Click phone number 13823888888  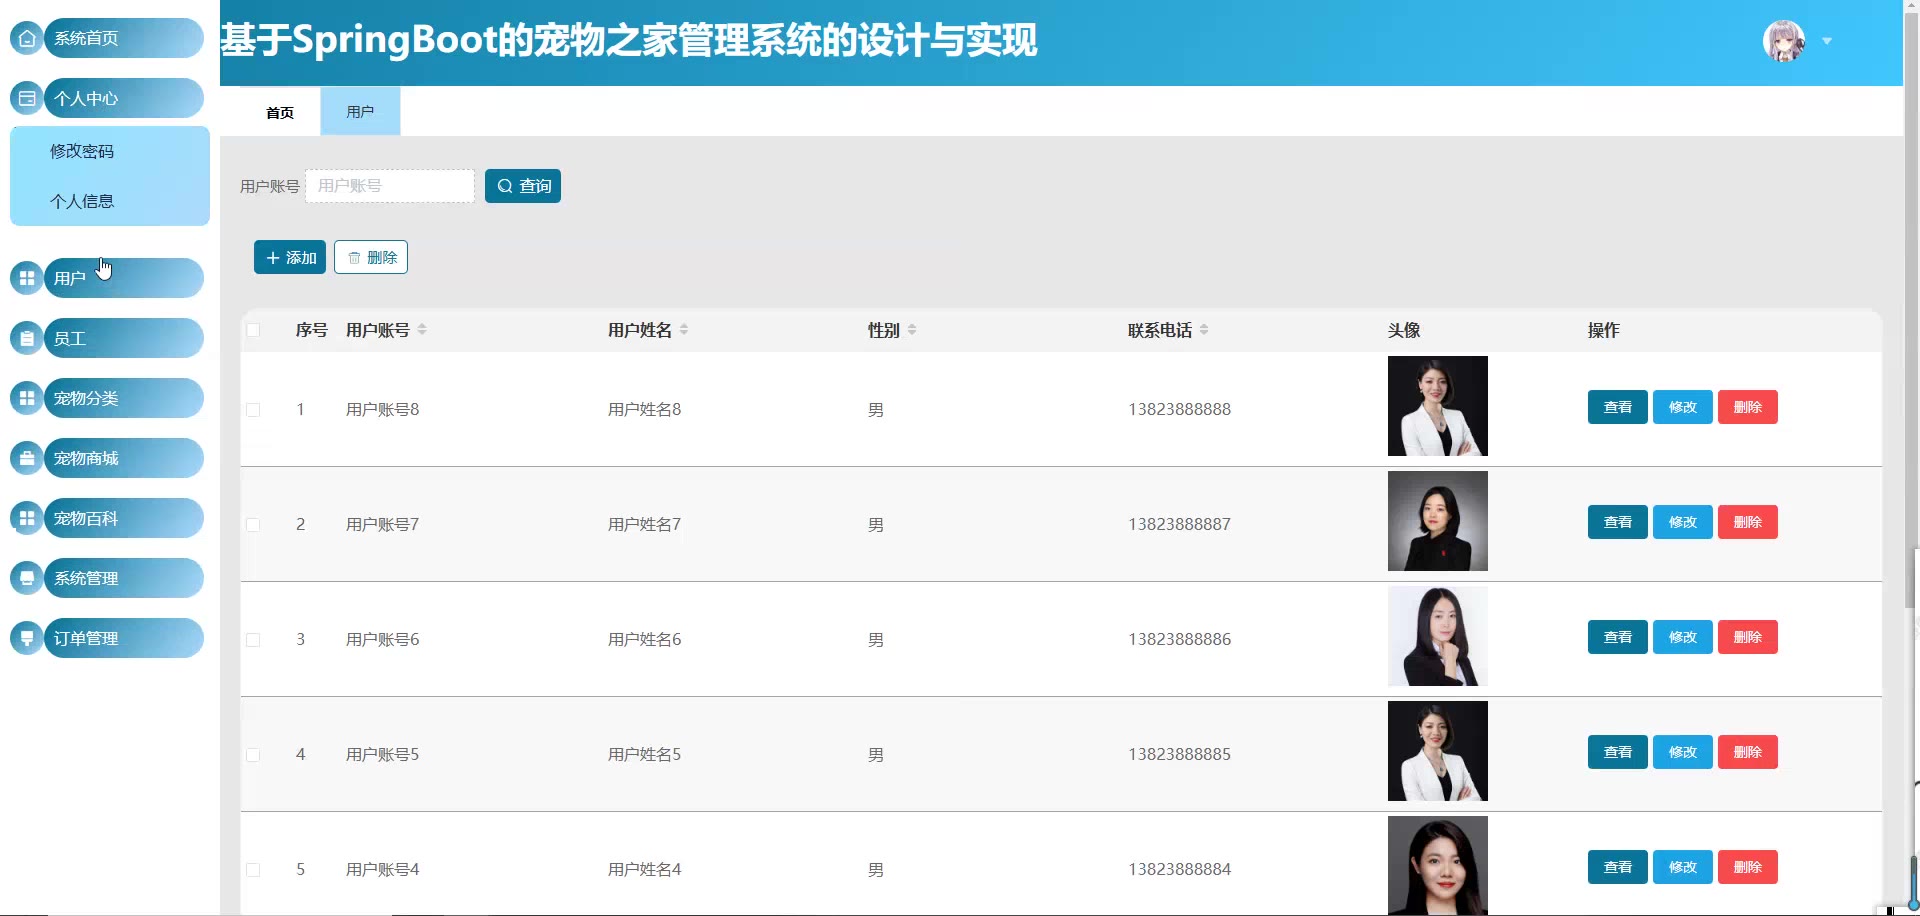[1179, 409]
